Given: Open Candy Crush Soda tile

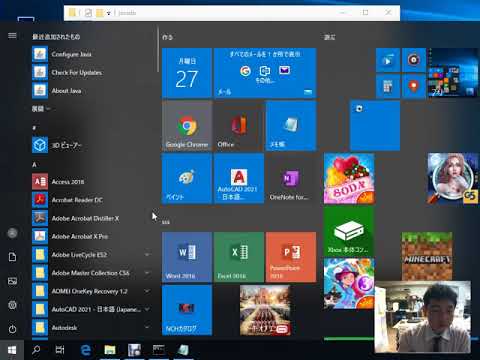Looking at the screenshot, I should click(349, 178).
